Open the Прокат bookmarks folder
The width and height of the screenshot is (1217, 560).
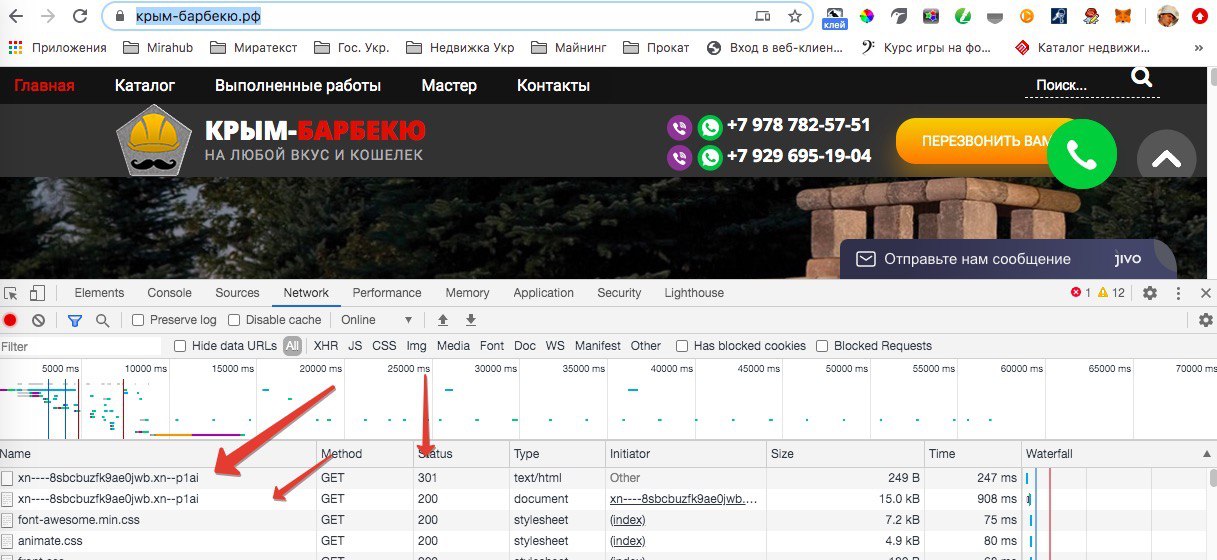coord(657,47)
